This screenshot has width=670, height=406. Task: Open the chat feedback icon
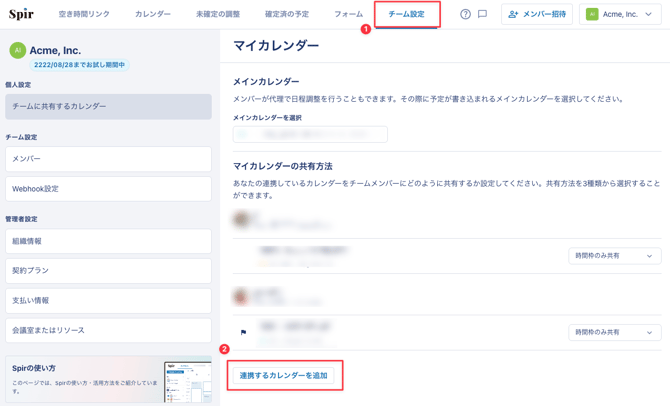click(x=482, y=15)
